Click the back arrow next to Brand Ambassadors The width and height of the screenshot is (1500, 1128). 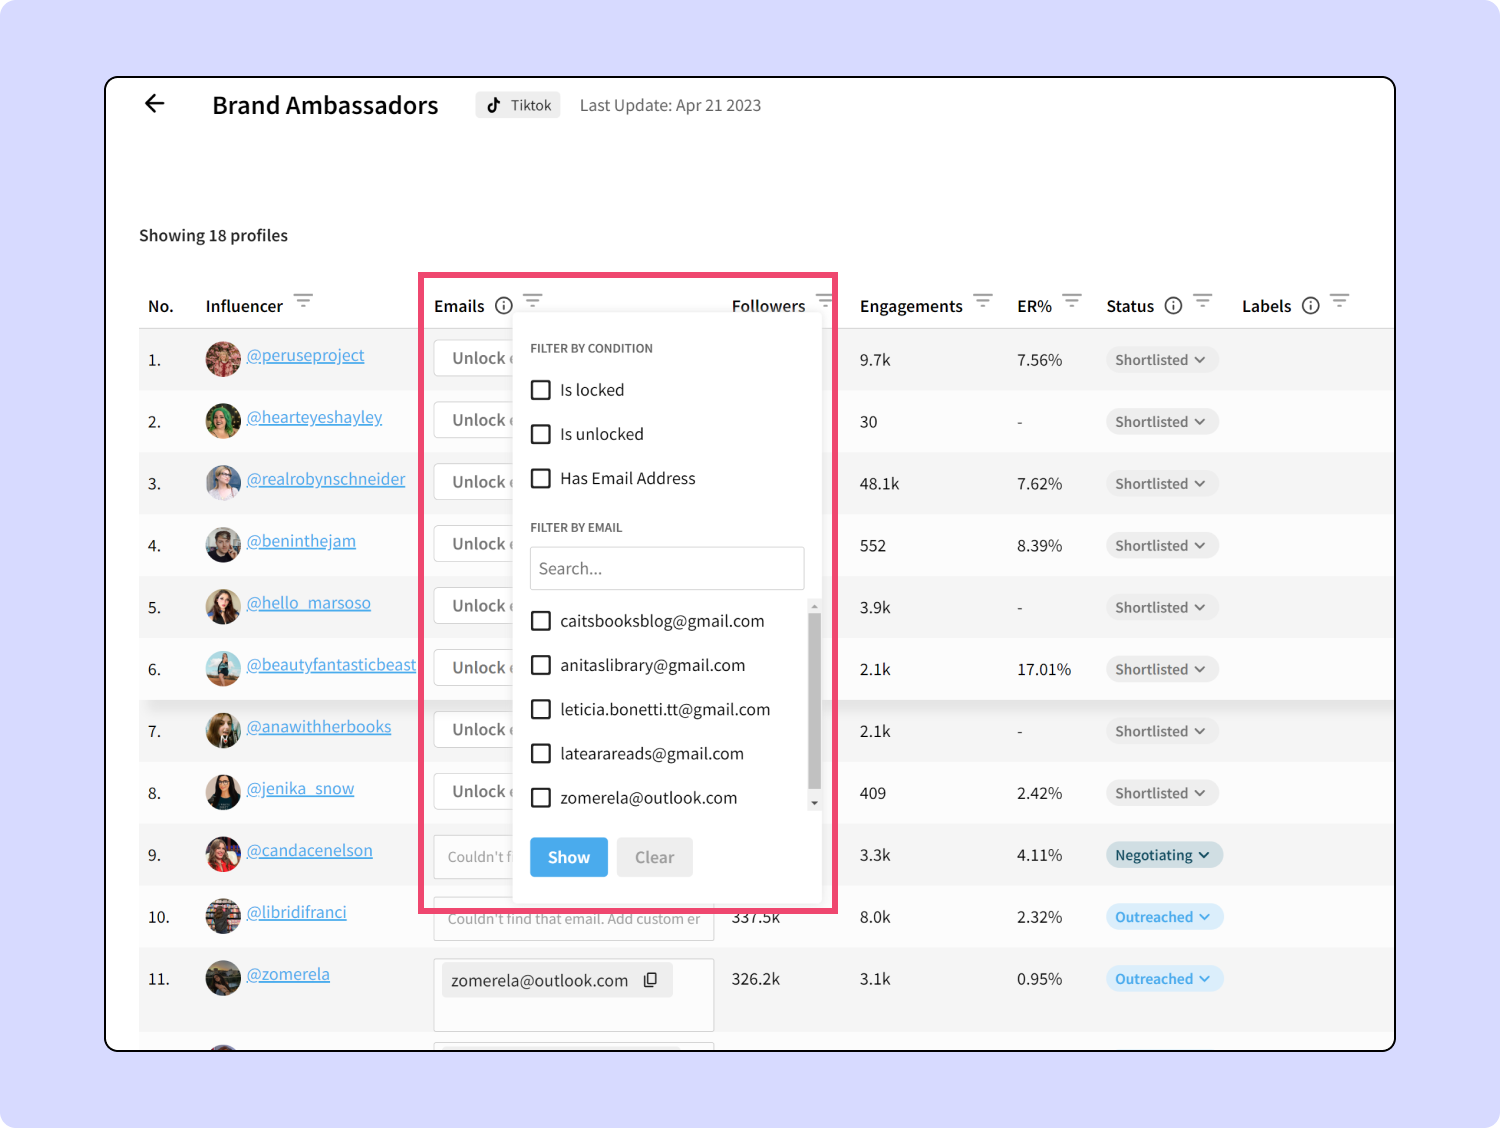[x=155, y=103]
